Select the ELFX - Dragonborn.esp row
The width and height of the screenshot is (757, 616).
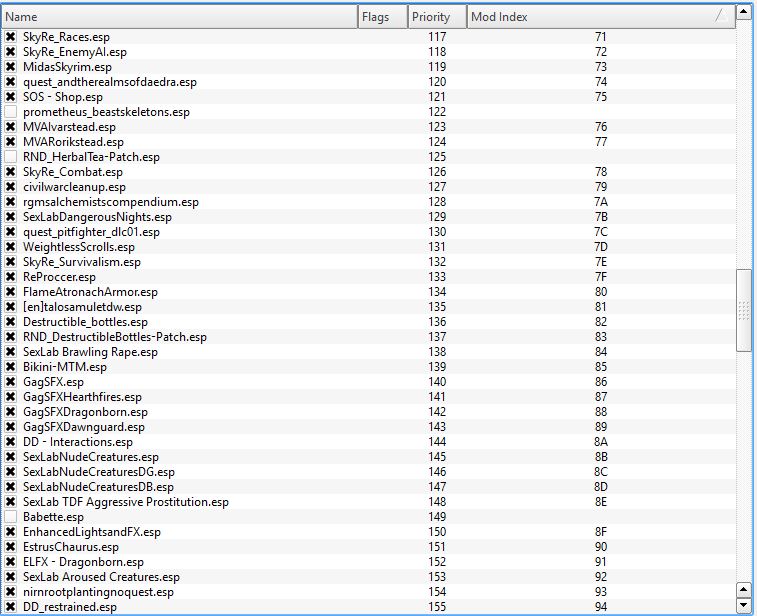(83, 562)
